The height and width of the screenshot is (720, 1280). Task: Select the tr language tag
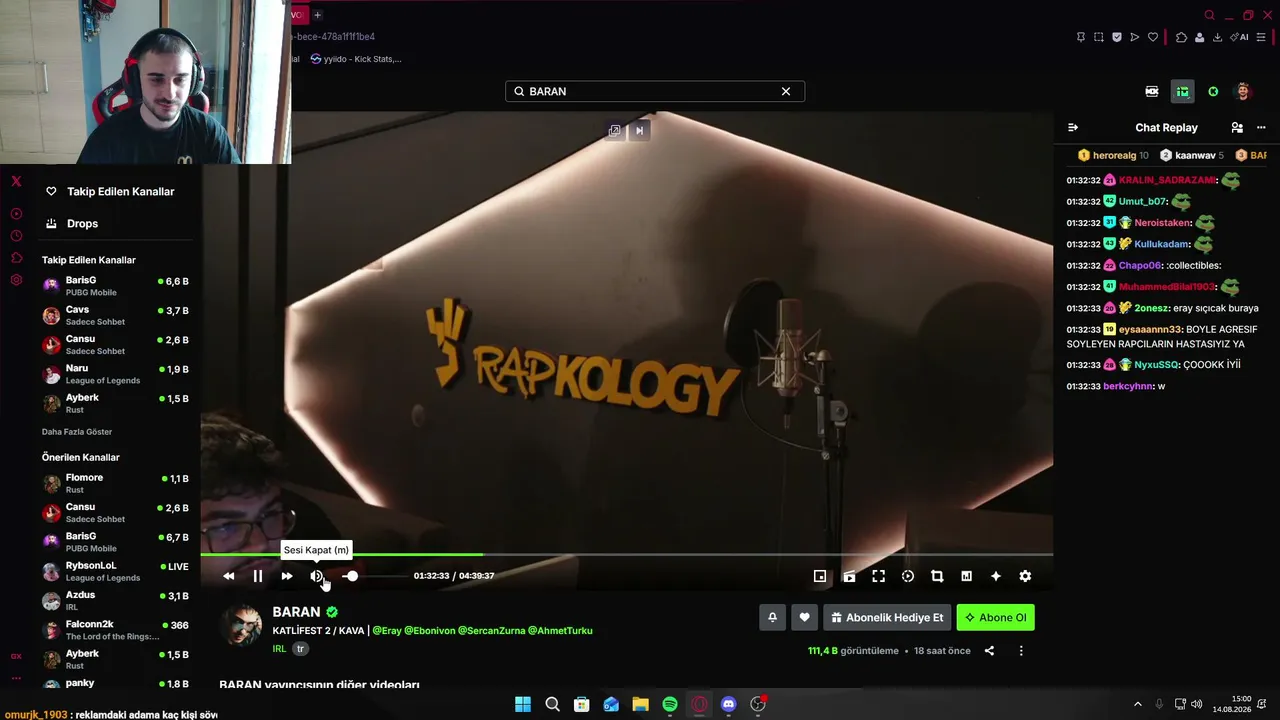[x=300, y=649]
